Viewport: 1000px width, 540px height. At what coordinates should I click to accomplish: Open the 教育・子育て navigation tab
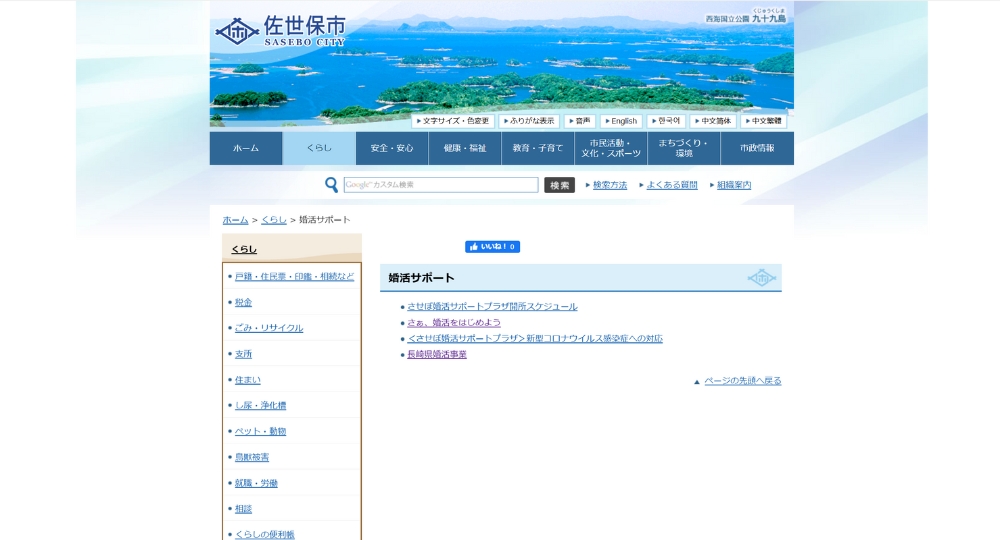[x=538, y=148]
